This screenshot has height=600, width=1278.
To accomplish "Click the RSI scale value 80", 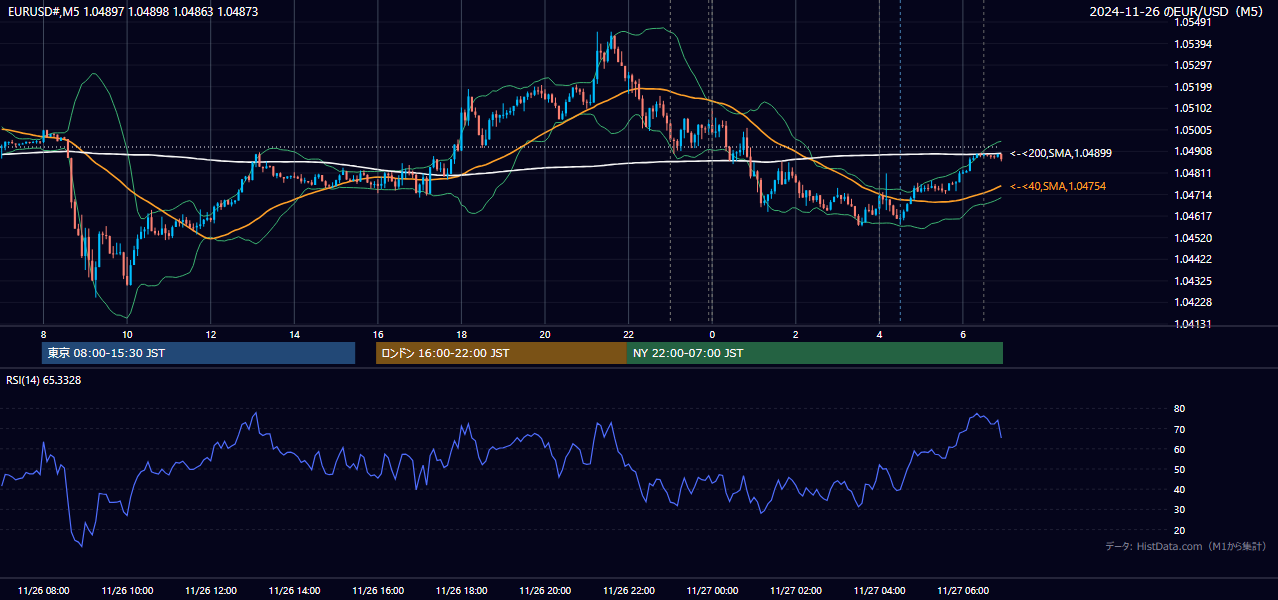I will pos(1179,409).
